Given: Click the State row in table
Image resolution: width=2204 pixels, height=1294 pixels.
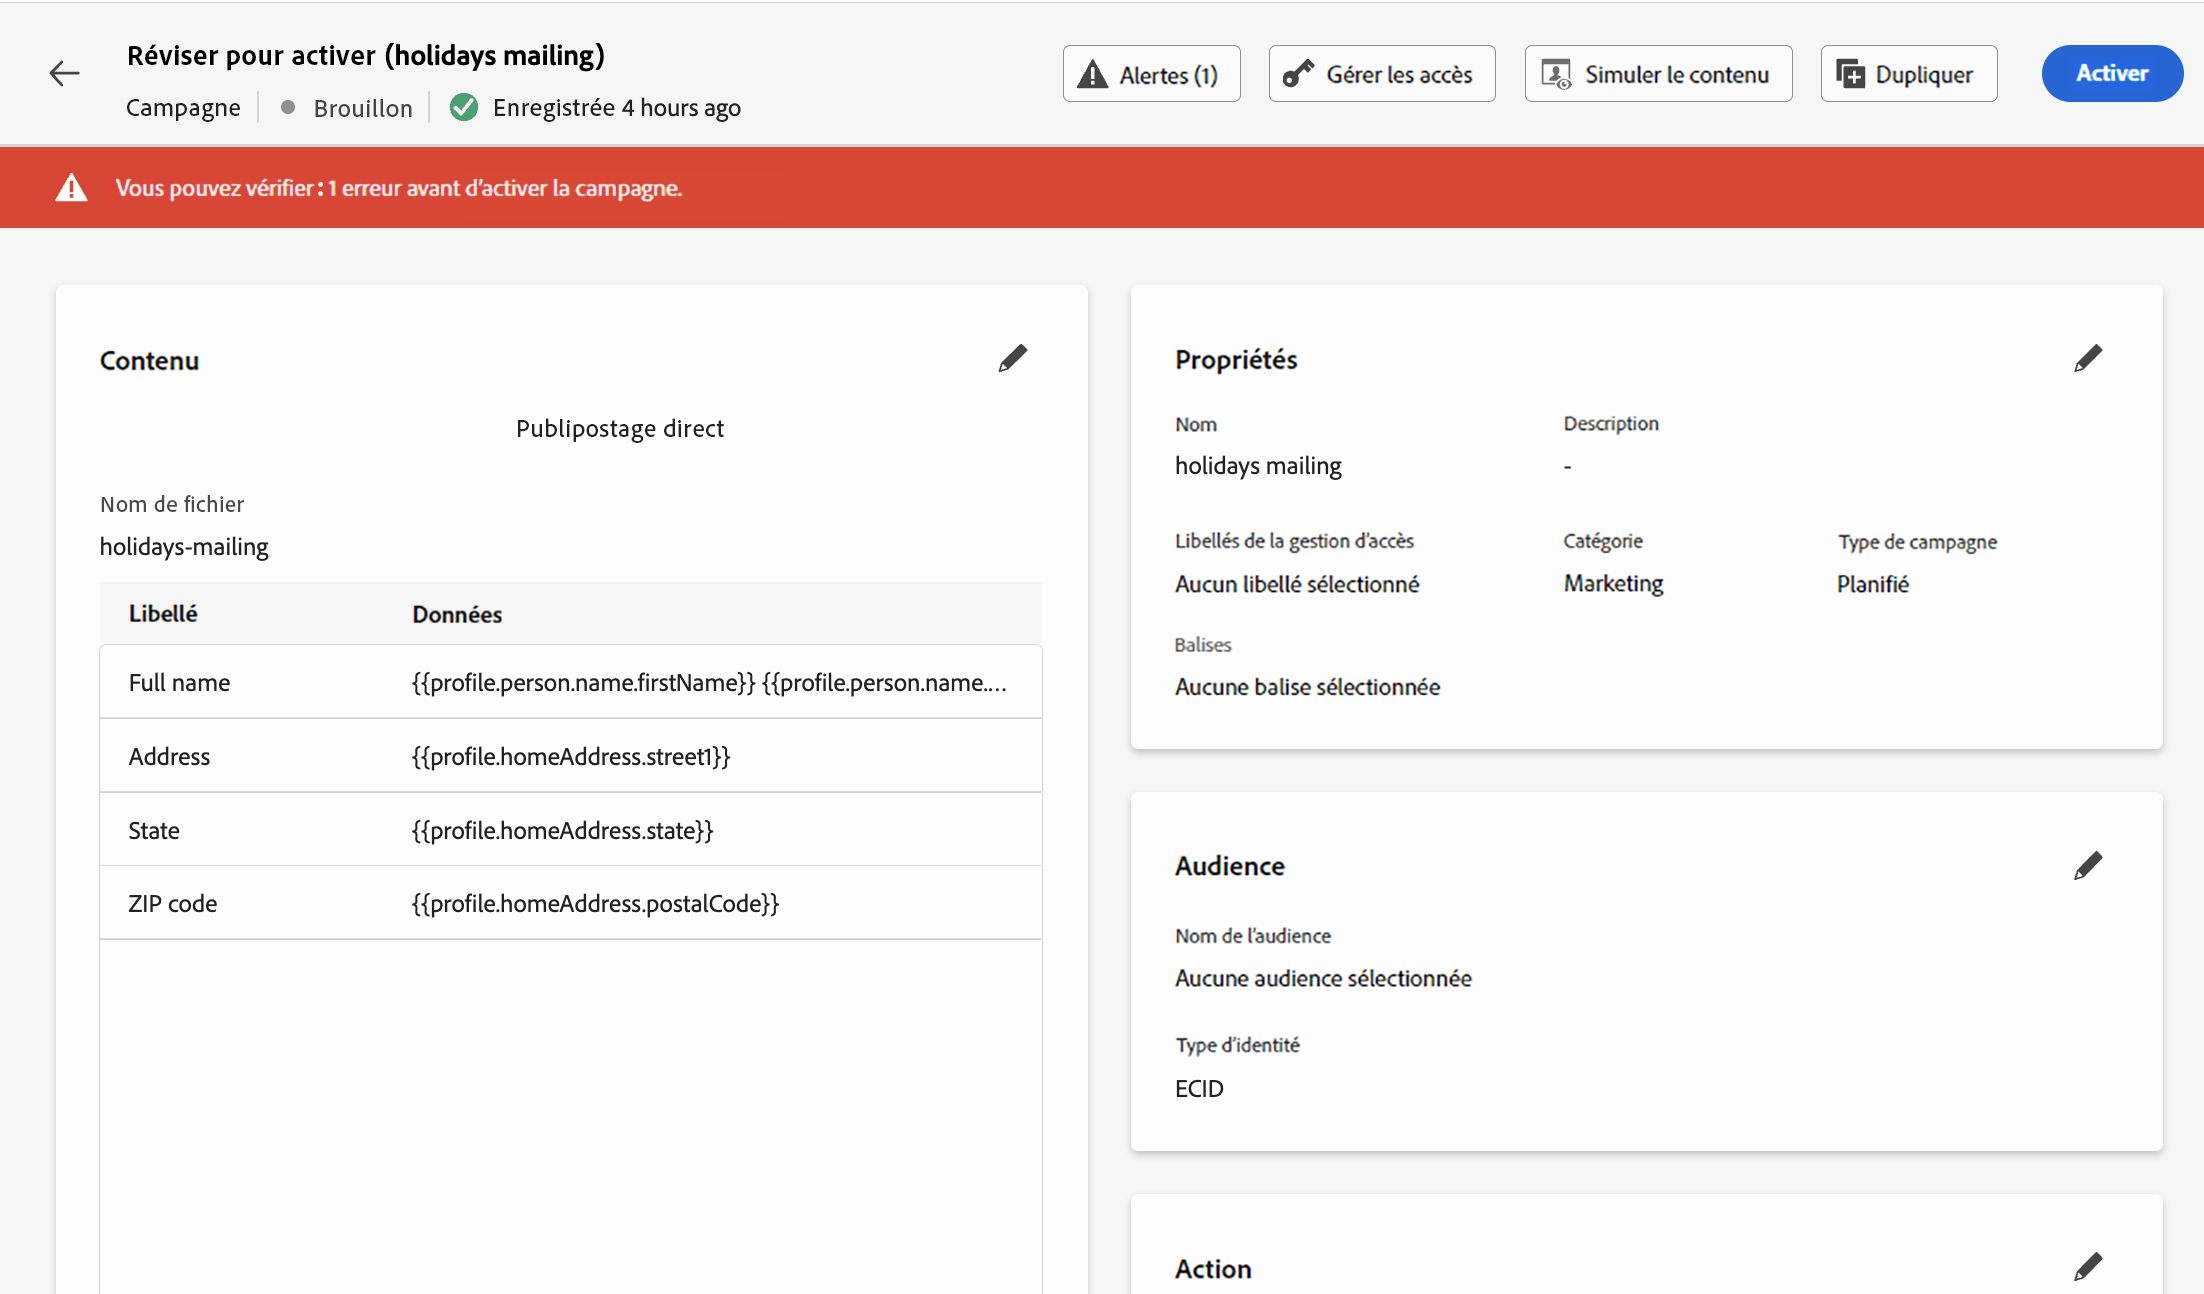Looking at the screenshot, I should coord(570,831).
